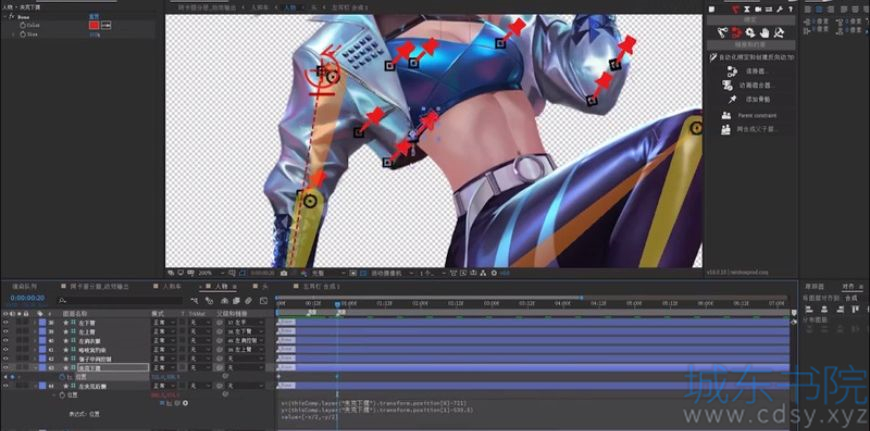Open track matte dropdown for layer 42
This screenshot has height=431, width=870.
pos(199,359)
